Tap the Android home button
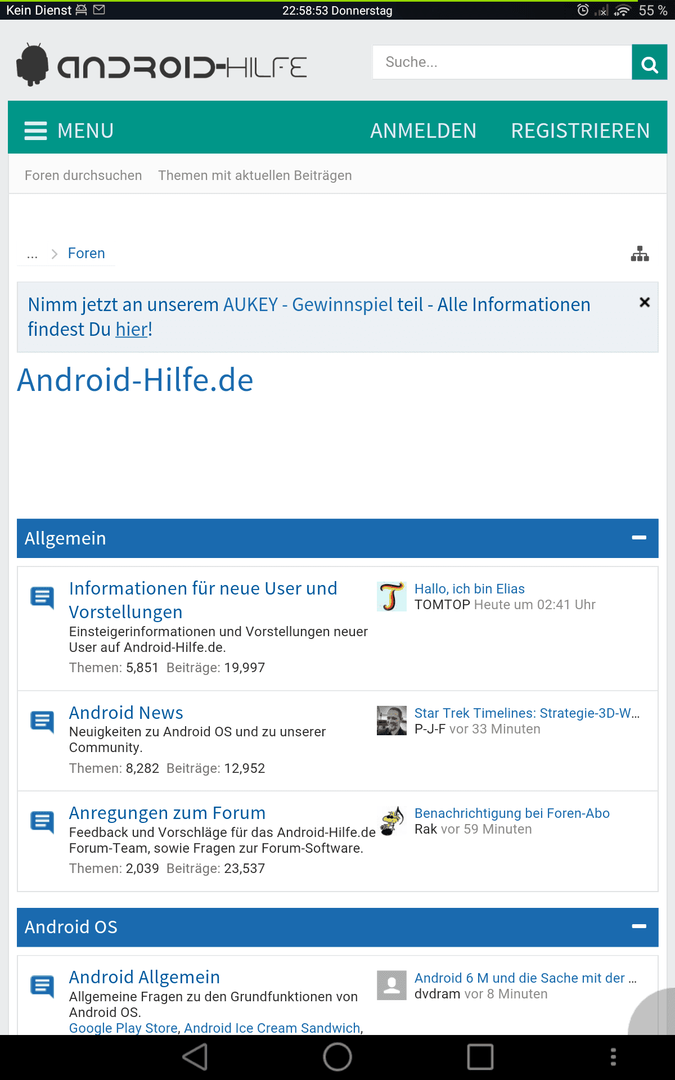This screenshot has height=1080, width=675. click(338, 1057)
